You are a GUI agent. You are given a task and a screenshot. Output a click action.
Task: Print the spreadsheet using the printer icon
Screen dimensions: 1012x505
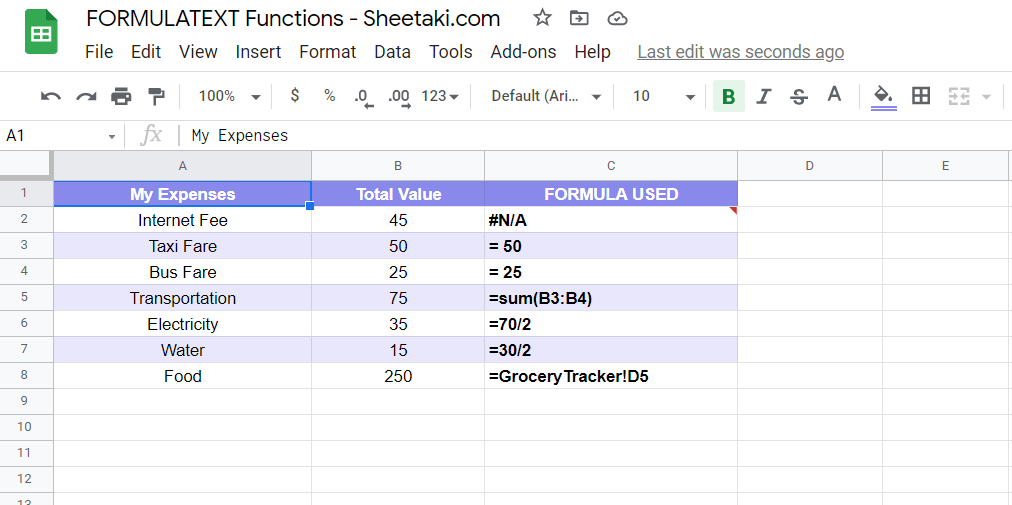[121, 96]
